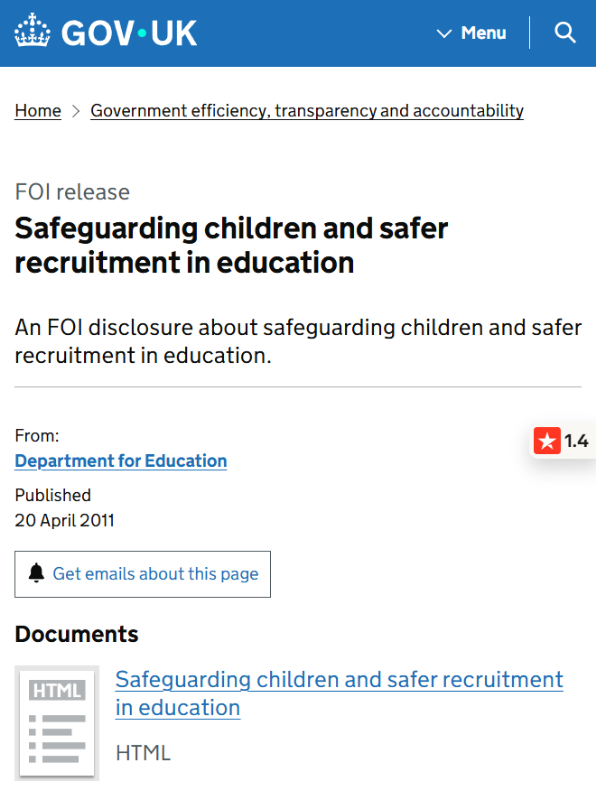Click the bell notification icon
600x800 pixels.
(x=36, y=573)
